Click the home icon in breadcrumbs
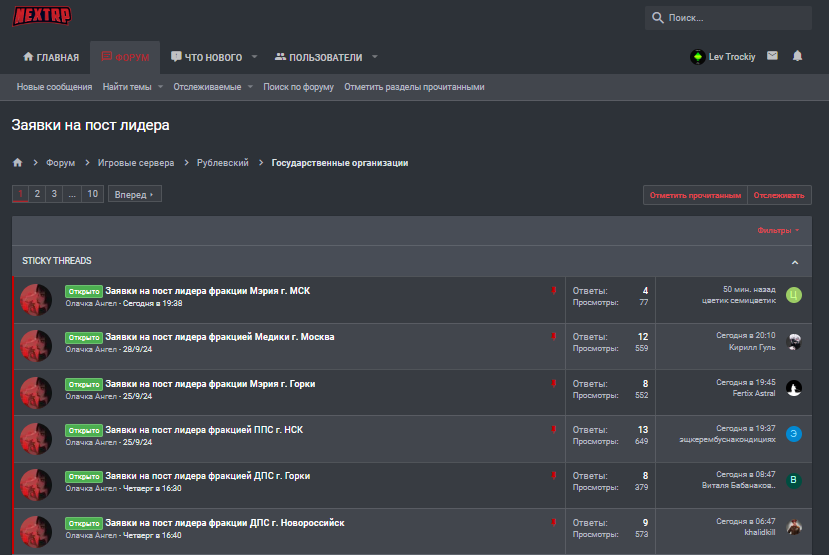This screenshot has height=555, width=829. click(x=17, y=162)
